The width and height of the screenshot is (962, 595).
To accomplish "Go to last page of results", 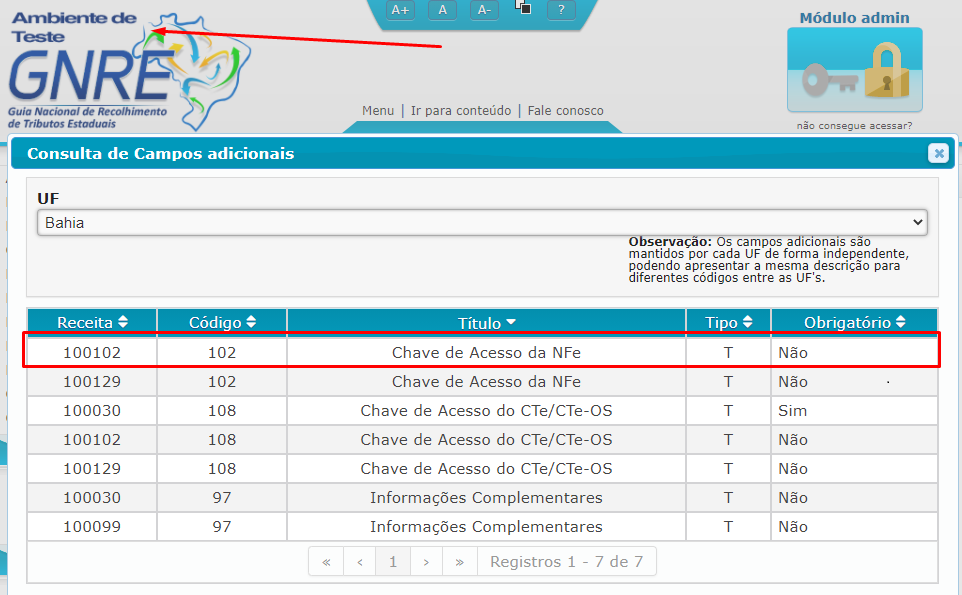I will 460,562.
